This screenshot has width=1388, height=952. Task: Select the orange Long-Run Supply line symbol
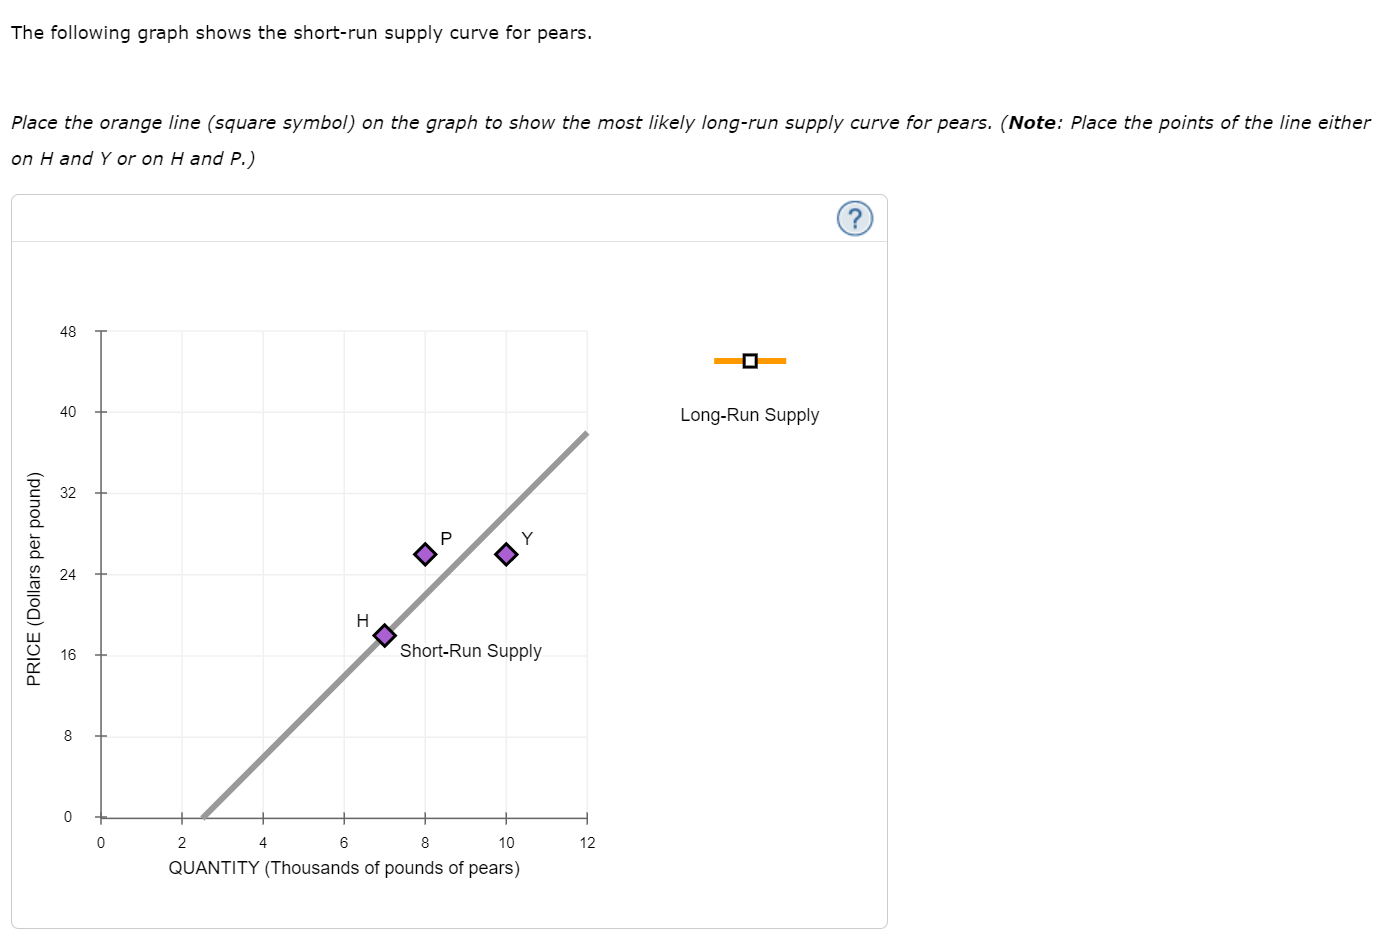[x=750, y=360]
